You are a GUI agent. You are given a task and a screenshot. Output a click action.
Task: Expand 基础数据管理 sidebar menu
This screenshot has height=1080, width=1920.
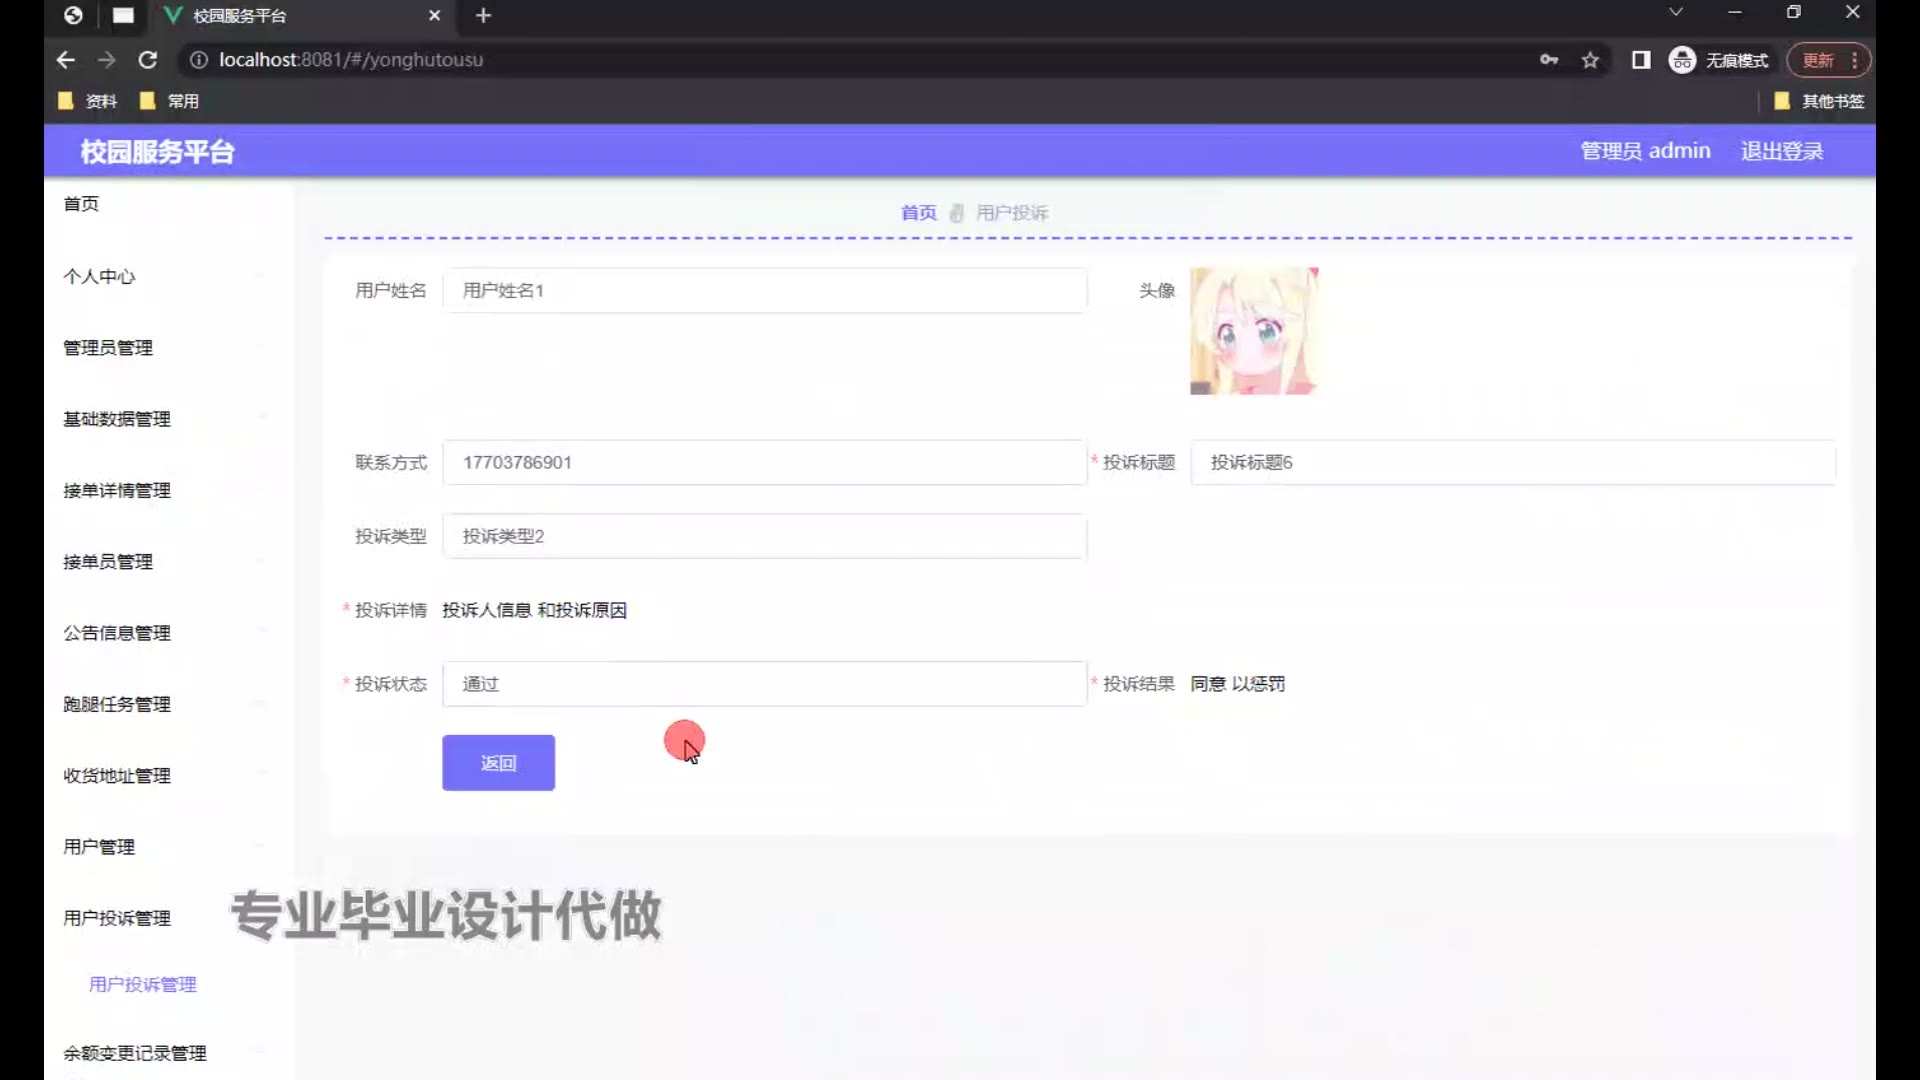tap(117, 419)
